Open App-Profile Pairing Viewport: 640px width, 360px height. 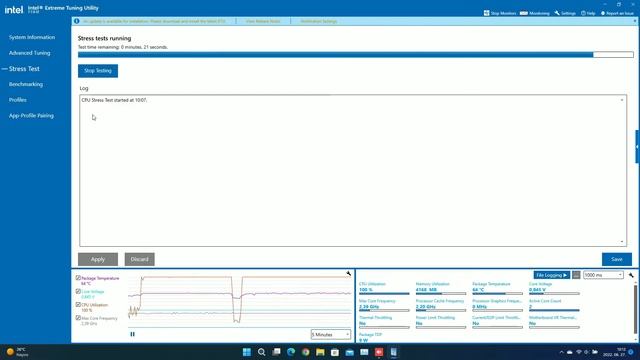tap(31, 116)
